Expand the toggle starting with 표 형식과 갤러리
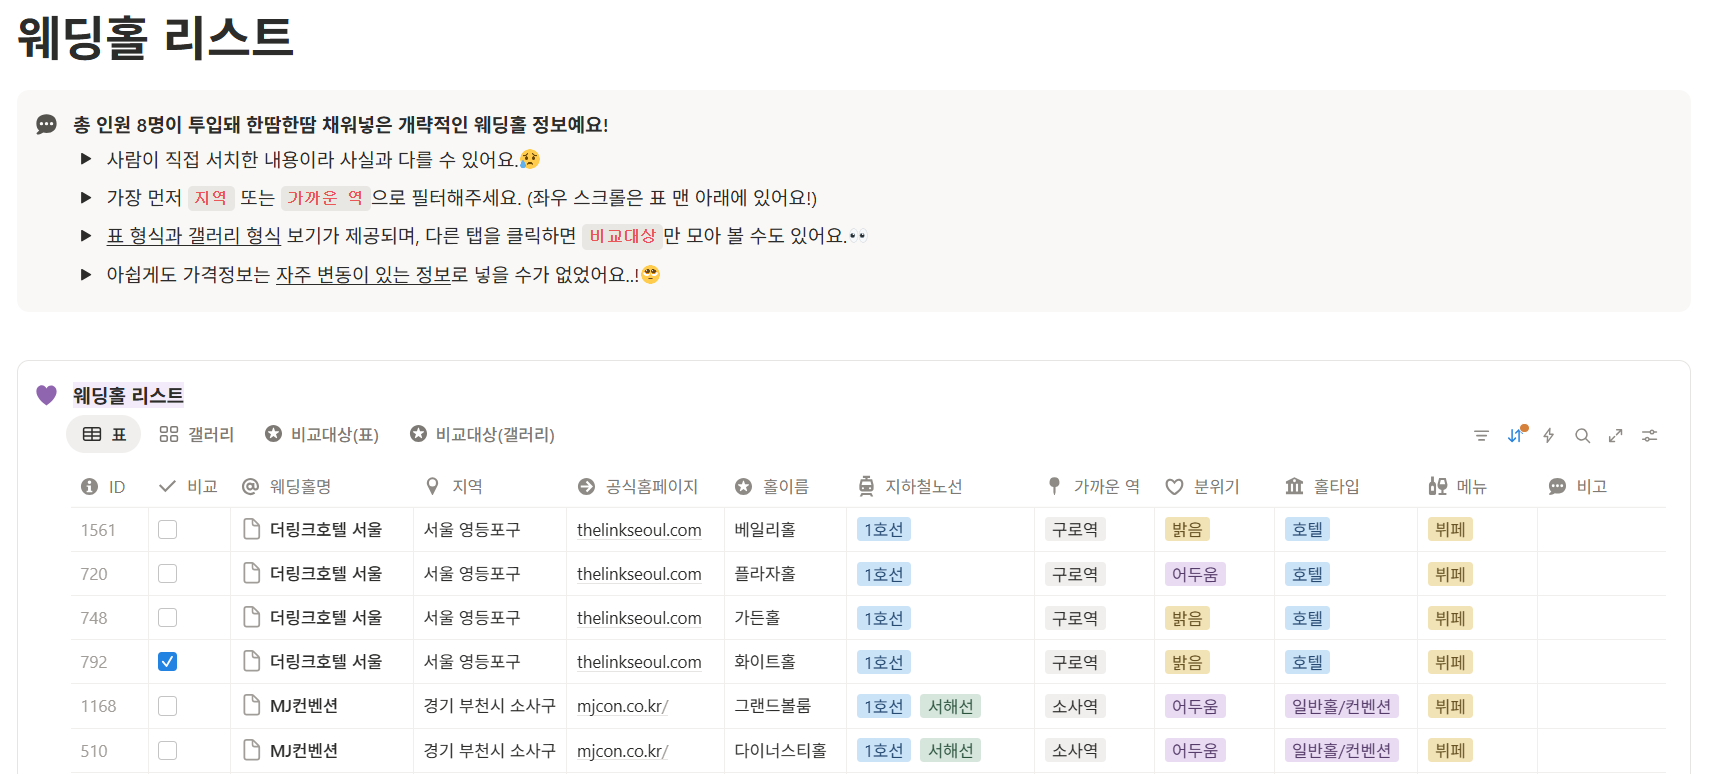This screenshot has height=774, width=1710. click(86, 235)
